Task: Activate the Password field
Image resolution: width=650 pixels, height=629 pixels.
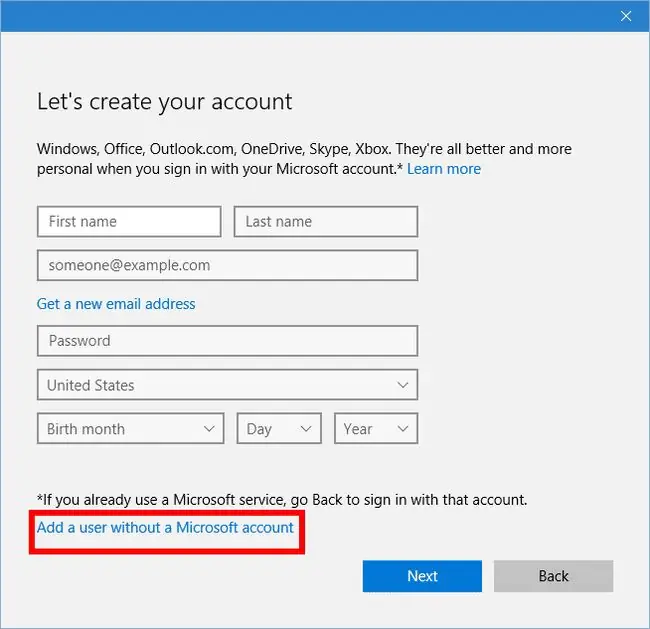Action: (x=227, y=341)
